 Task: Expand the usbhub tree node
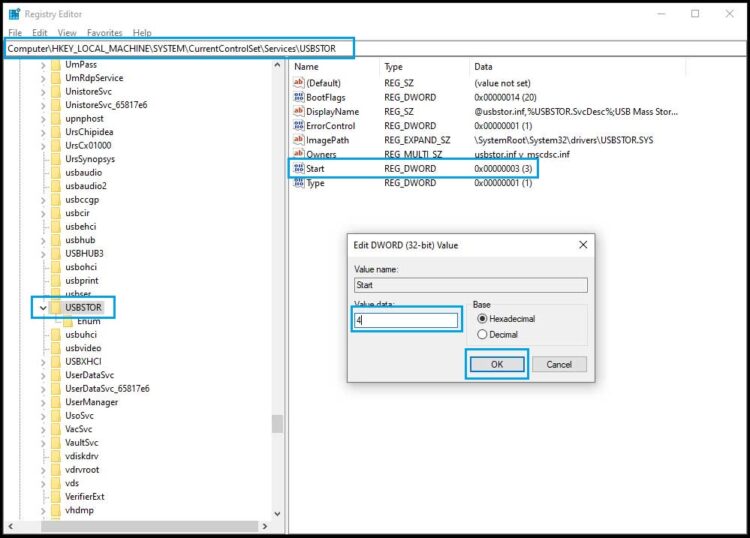(43, 240)
